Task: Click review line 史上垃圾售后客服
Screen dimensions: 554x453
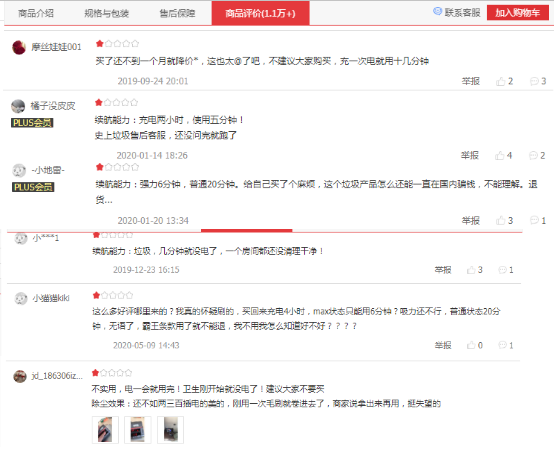Action: tap(166, 135)
